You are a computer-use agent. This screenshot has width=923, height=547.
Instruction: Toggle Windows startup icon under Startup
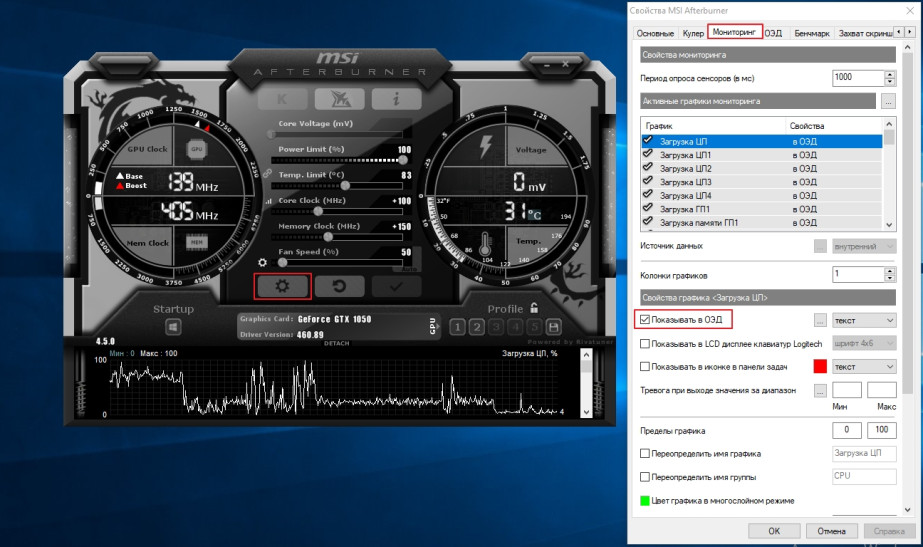[x=173, y=327]
